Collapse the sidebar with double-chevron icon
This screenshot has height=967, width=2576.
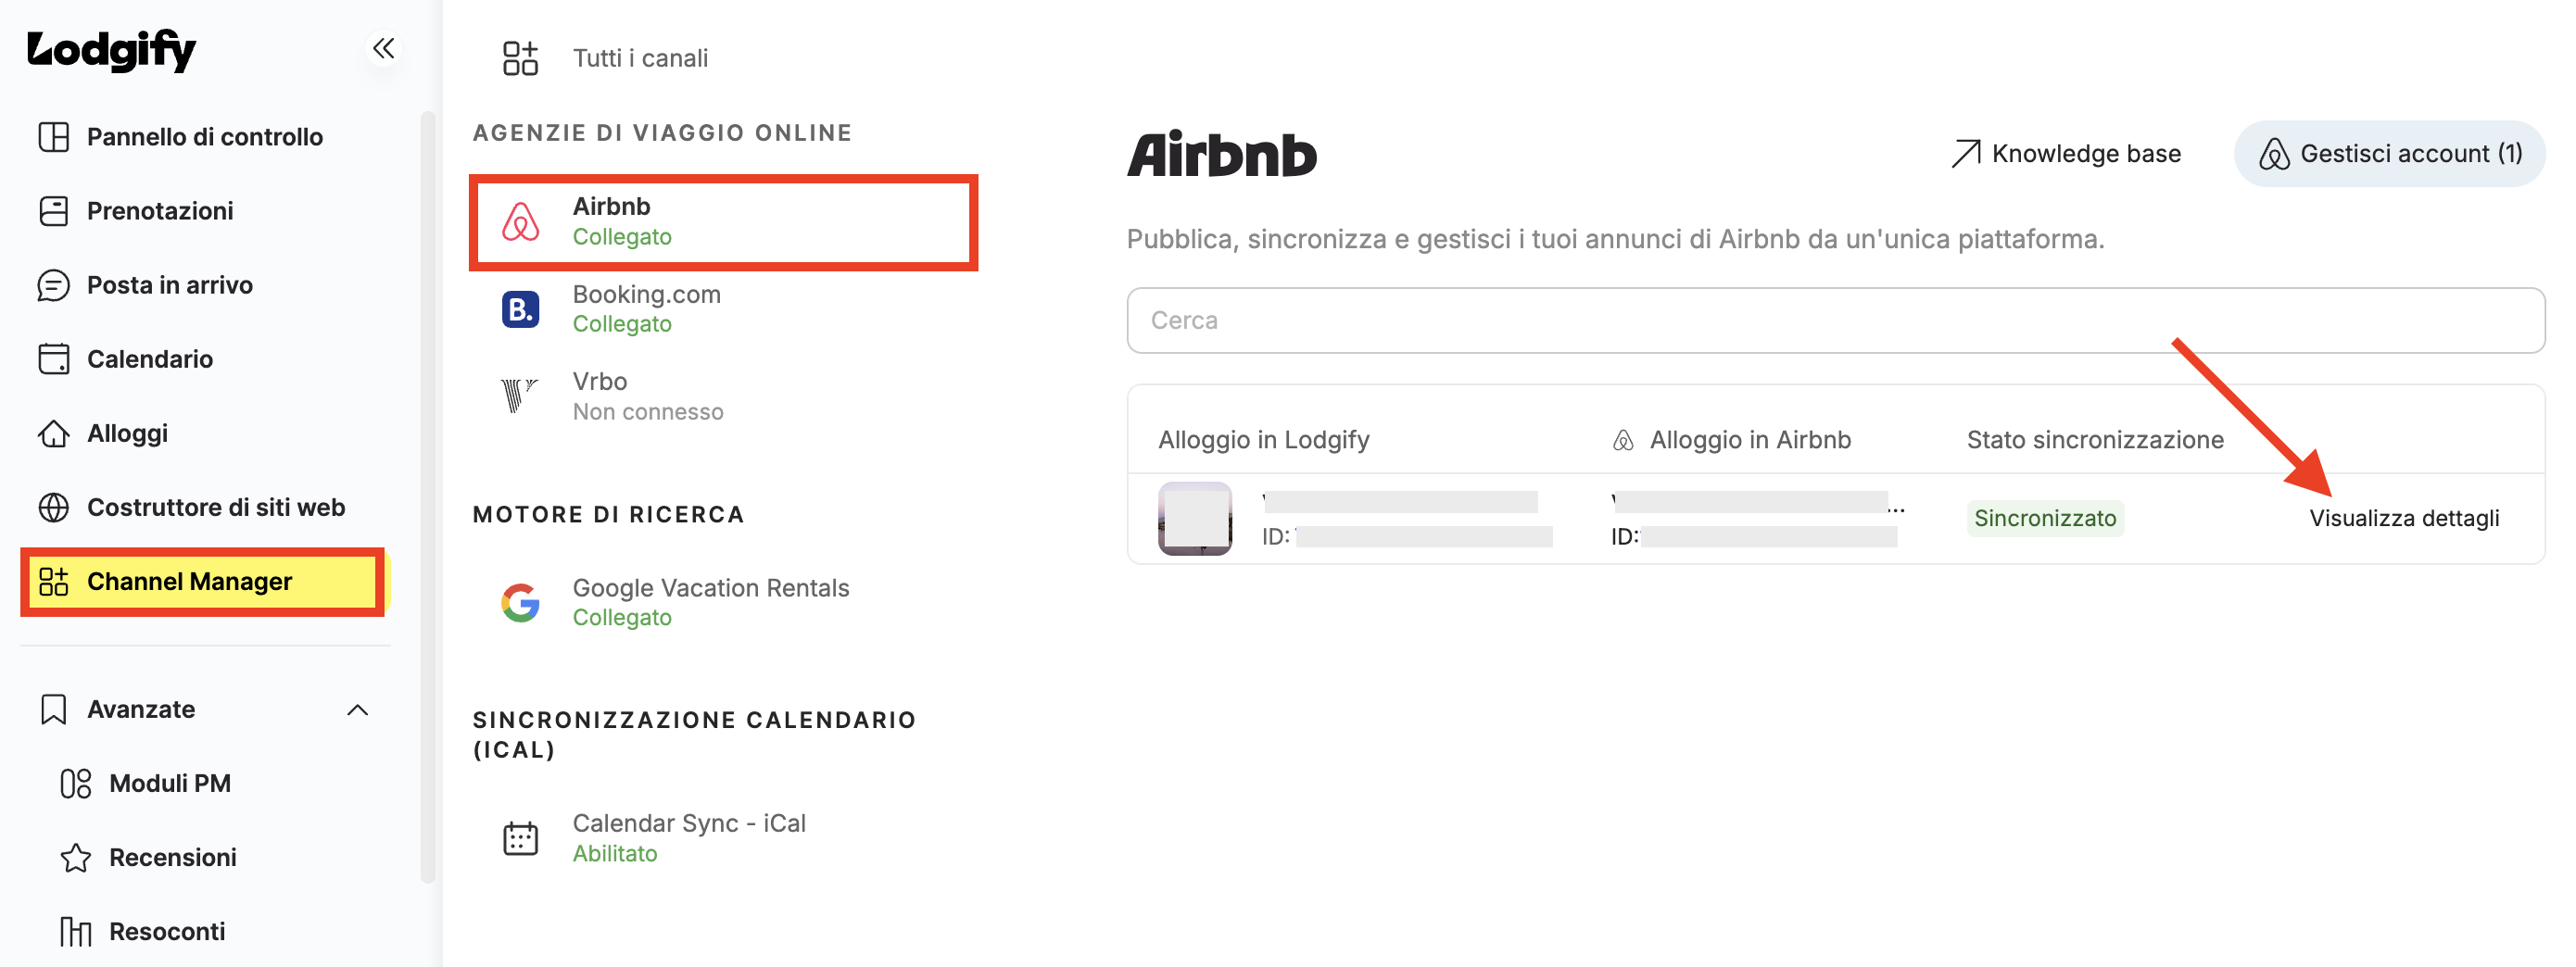coord(383,47)
